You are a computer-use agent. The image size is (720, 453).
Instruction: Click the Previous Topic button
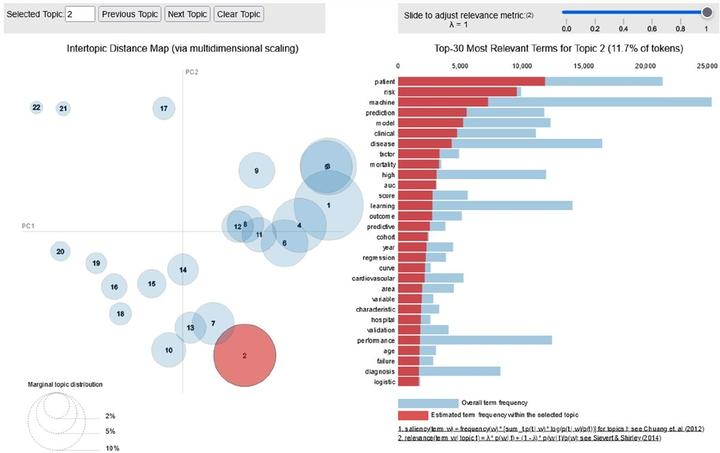point(129,14)
